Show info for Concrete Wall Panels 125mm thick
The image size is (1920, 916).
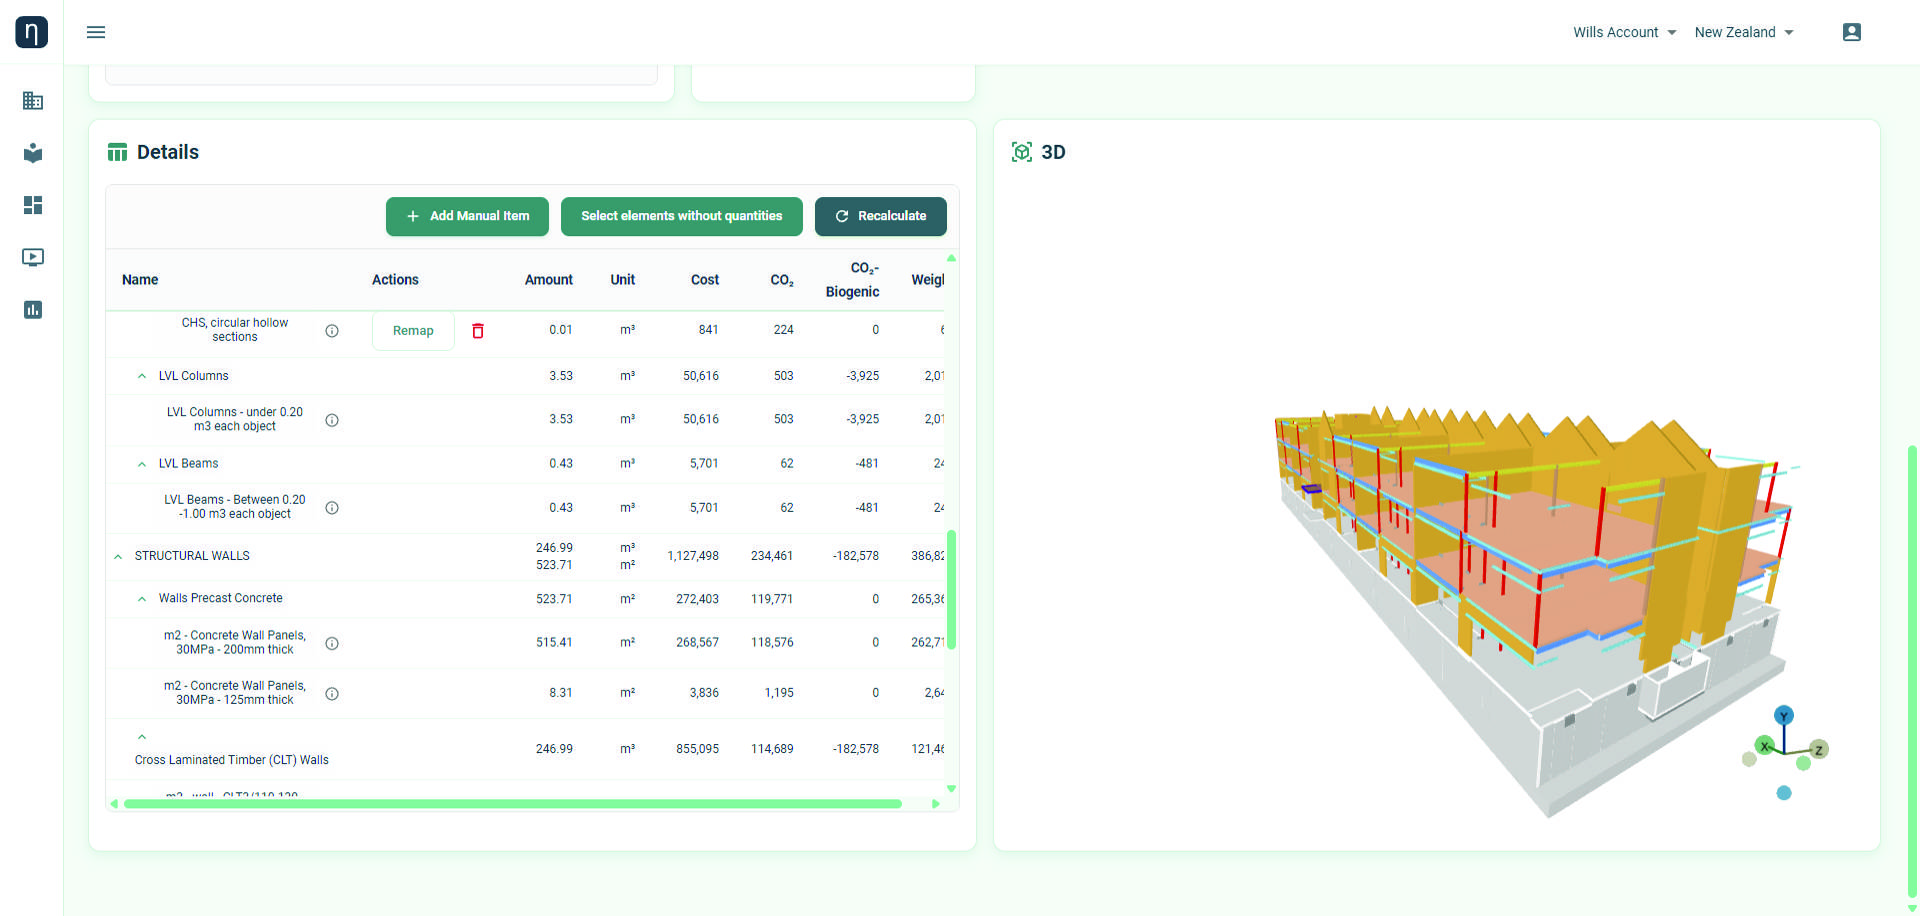pos(332,694)
